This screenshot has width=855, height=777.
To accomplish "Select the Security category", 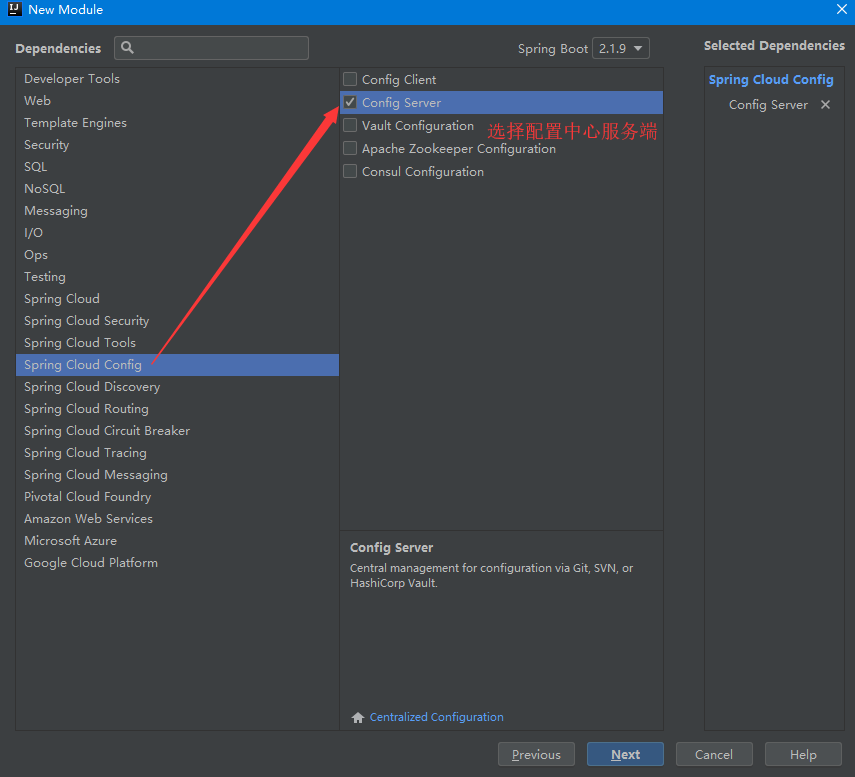I will tap(177, 144).
